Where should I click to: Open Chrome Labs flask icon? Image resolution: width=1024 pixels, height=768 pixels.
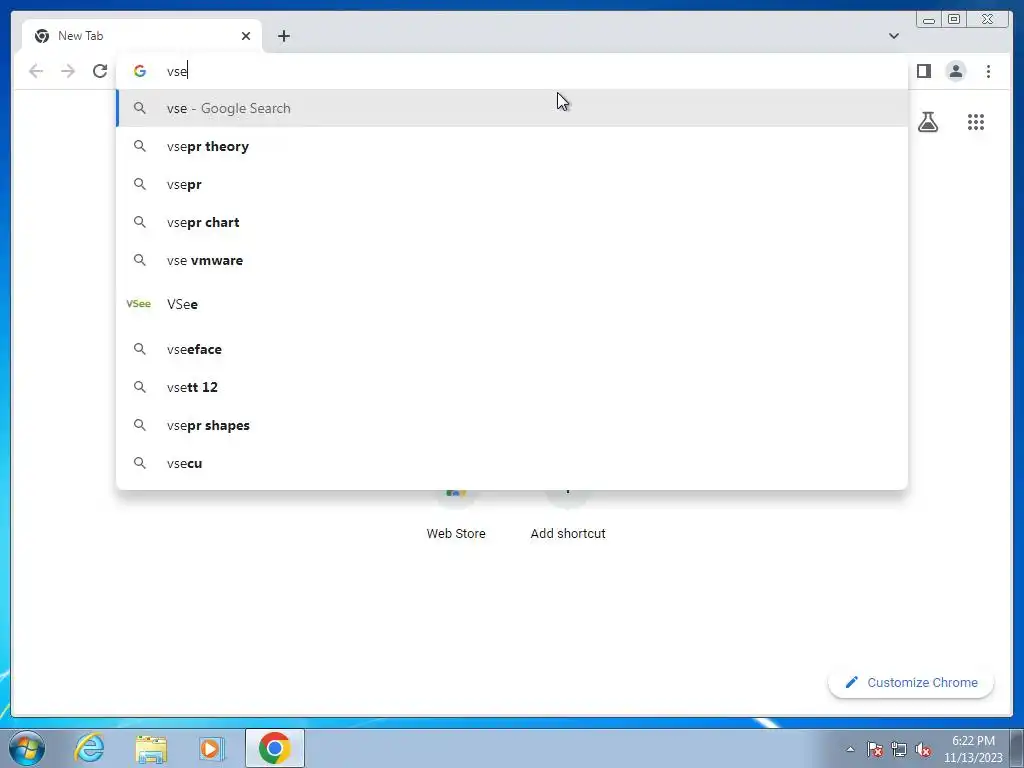point(928,121)
